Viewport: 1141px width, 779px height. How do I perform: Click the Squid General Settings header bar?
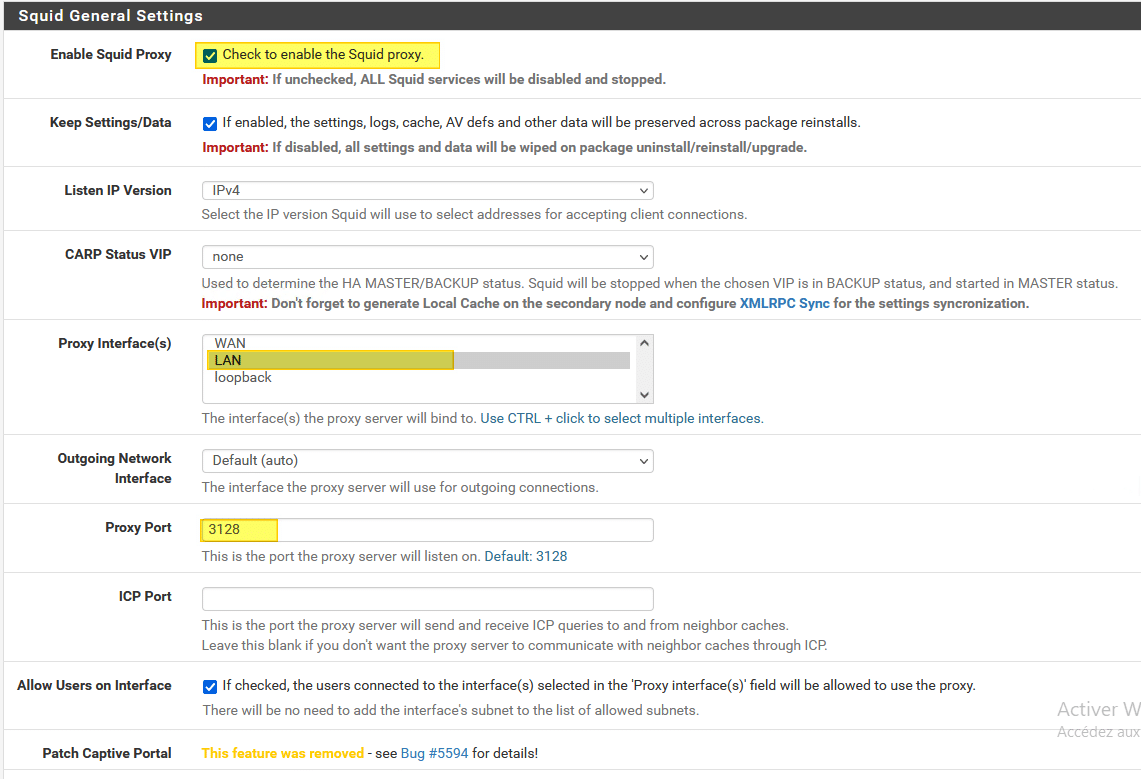pyautogui.click(x=110, y=16)
